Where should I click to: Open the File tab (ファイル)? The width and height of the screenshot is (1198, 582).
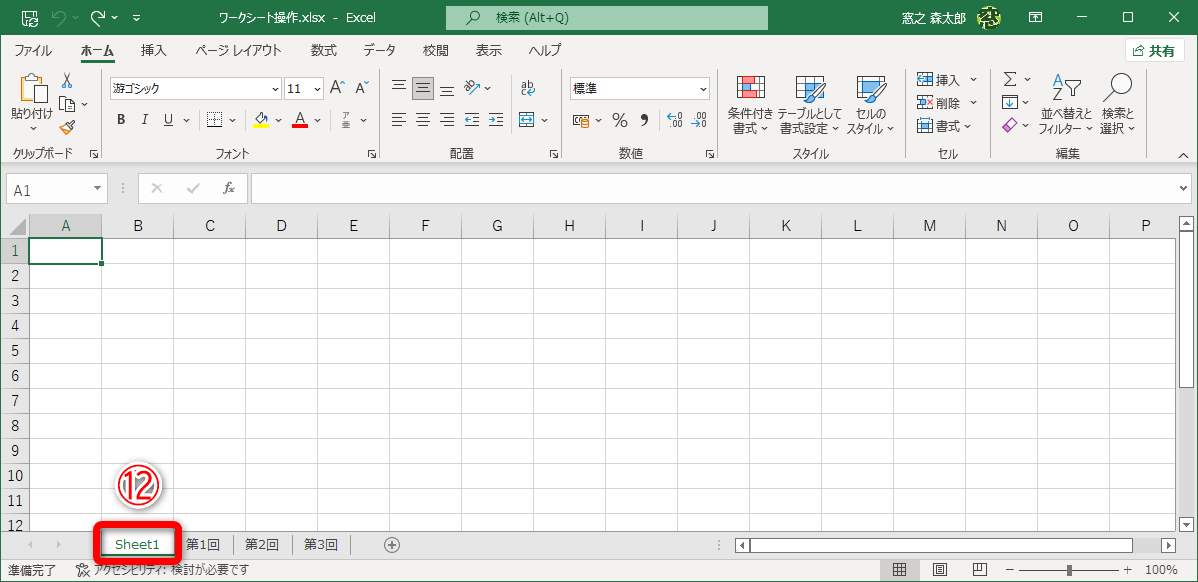click(x=34, y=50)
